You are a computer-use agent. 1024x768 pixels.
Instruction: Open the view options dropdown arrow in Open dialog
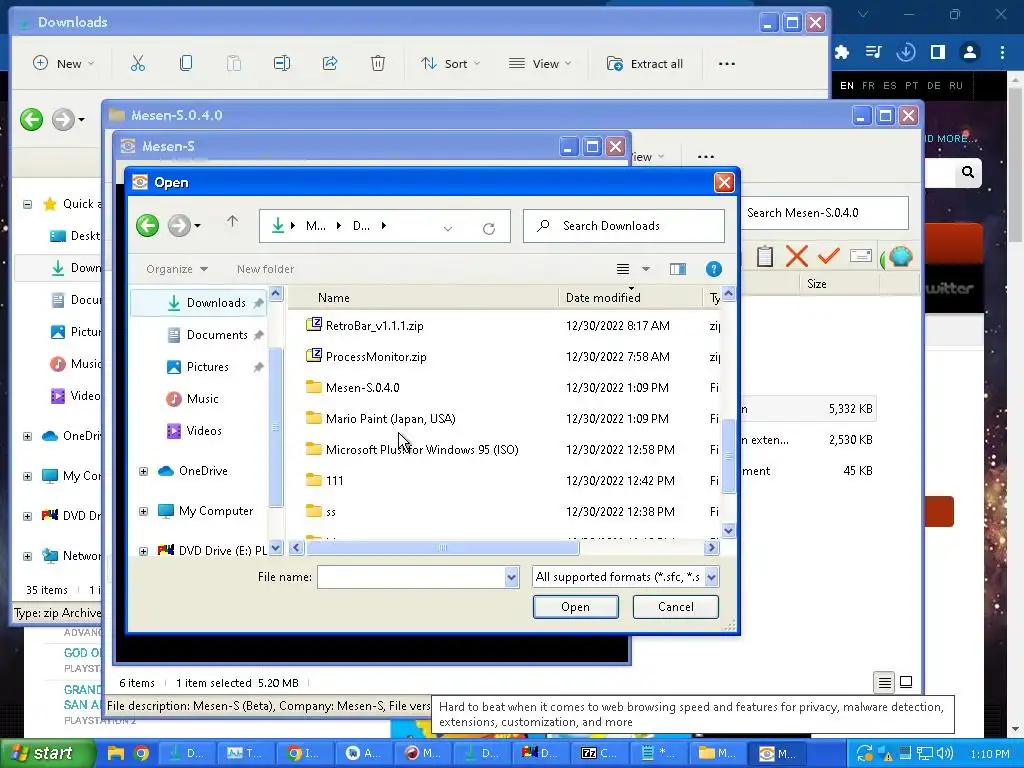pos(646,269)
